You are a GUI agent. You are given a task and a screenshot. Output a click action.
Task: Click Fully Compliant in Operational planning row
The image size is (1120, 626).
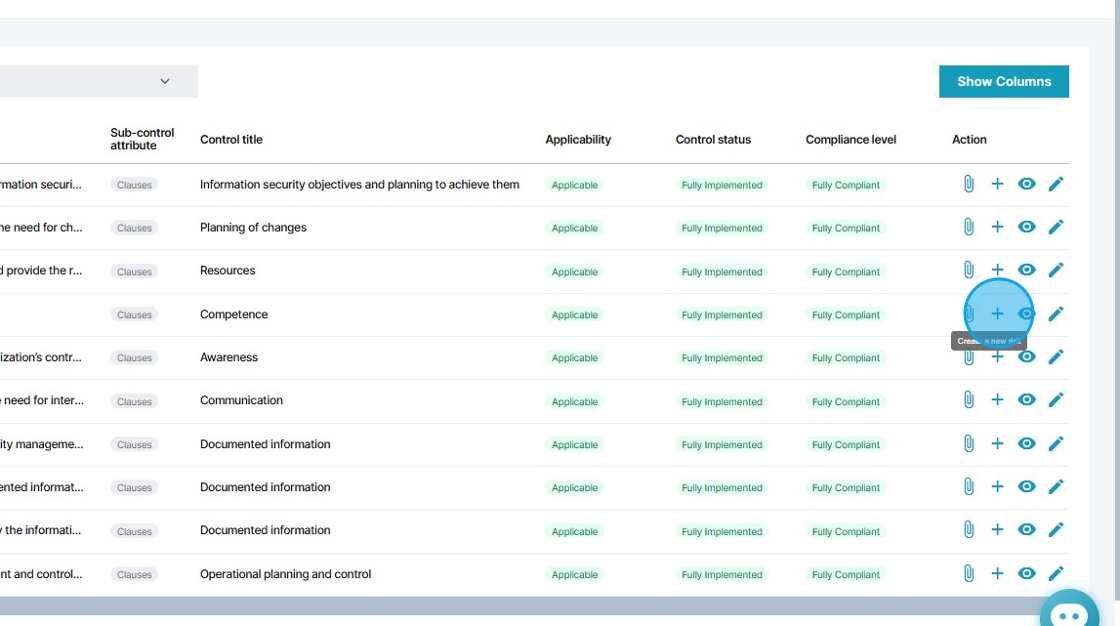click(x=846, y=575)
